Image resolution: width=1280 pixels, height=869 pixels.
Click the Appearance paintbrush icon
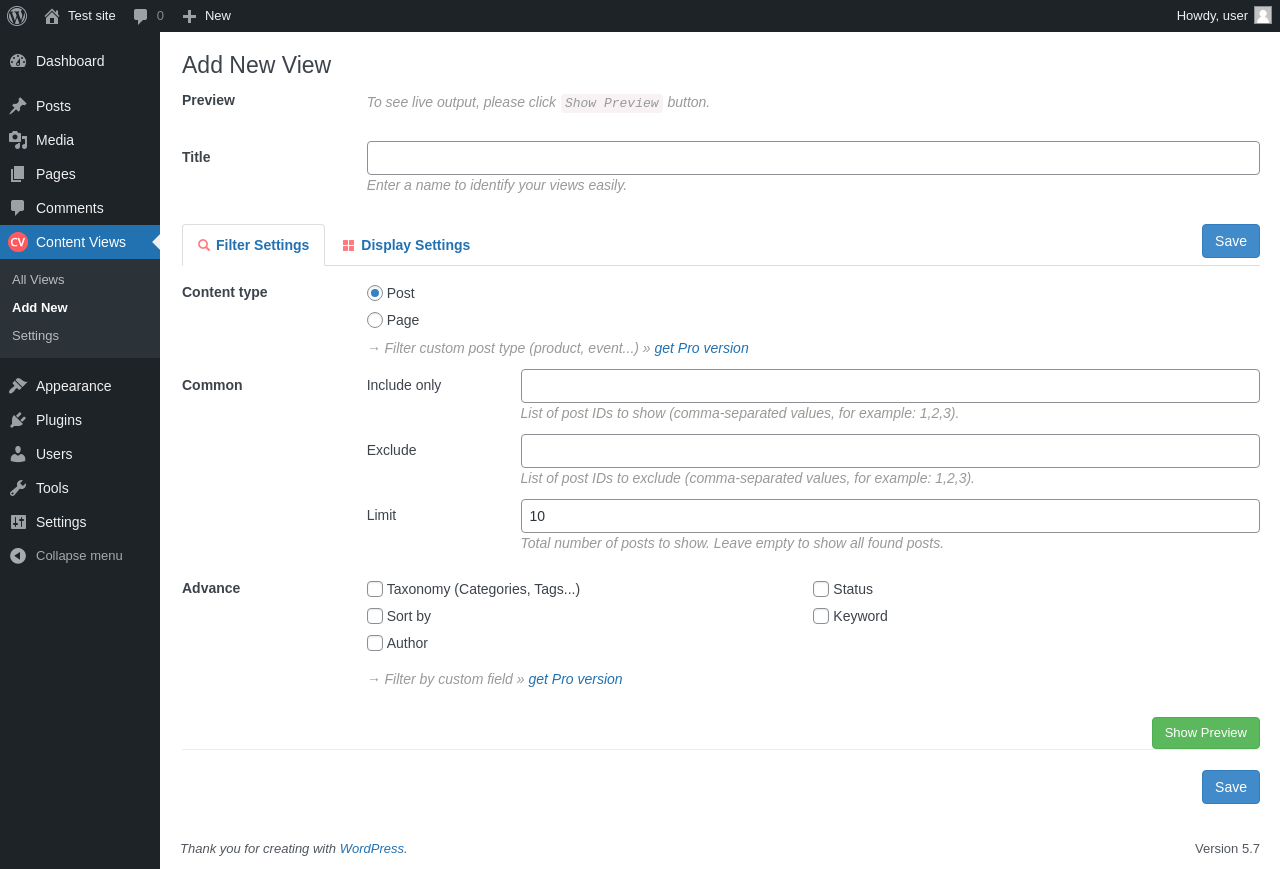pos(18,386)
